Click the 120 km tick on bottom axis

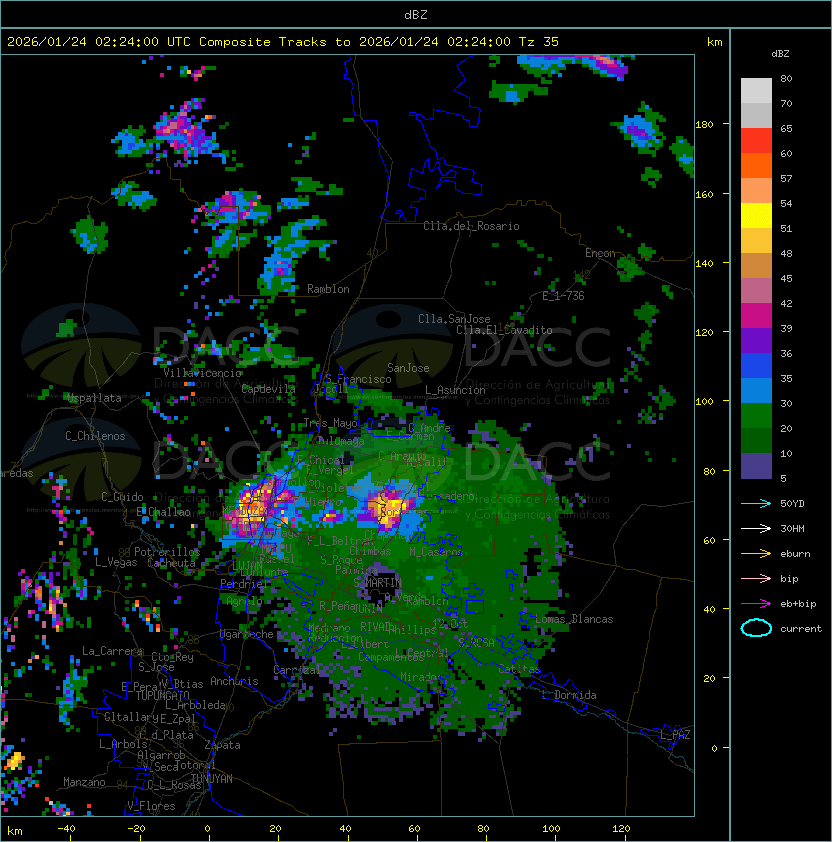click(621, 829)
